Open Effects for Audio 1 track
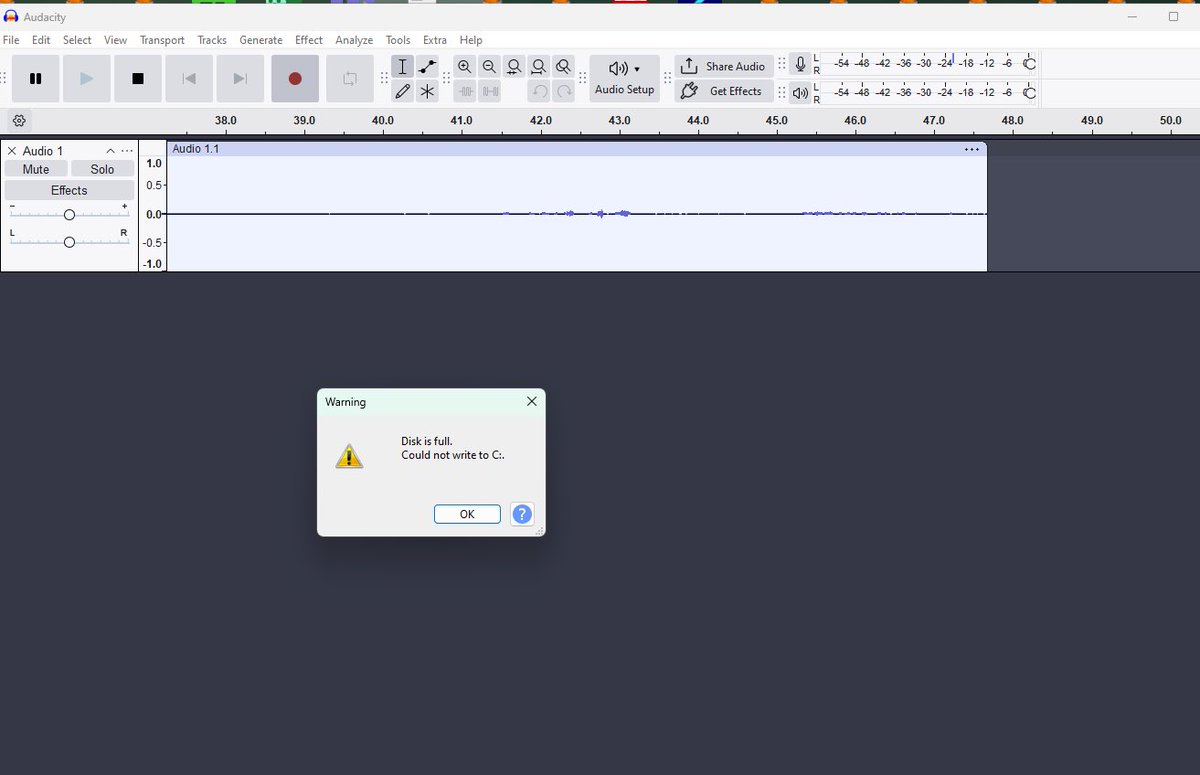This screenshot has height=775, width=1200. pos(69,190)
